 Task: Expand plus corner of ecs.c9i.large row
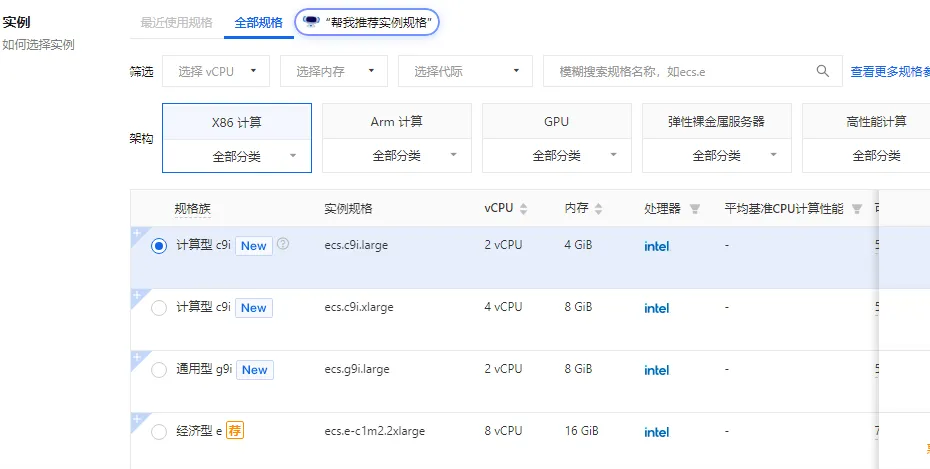(x=137, y=233)
